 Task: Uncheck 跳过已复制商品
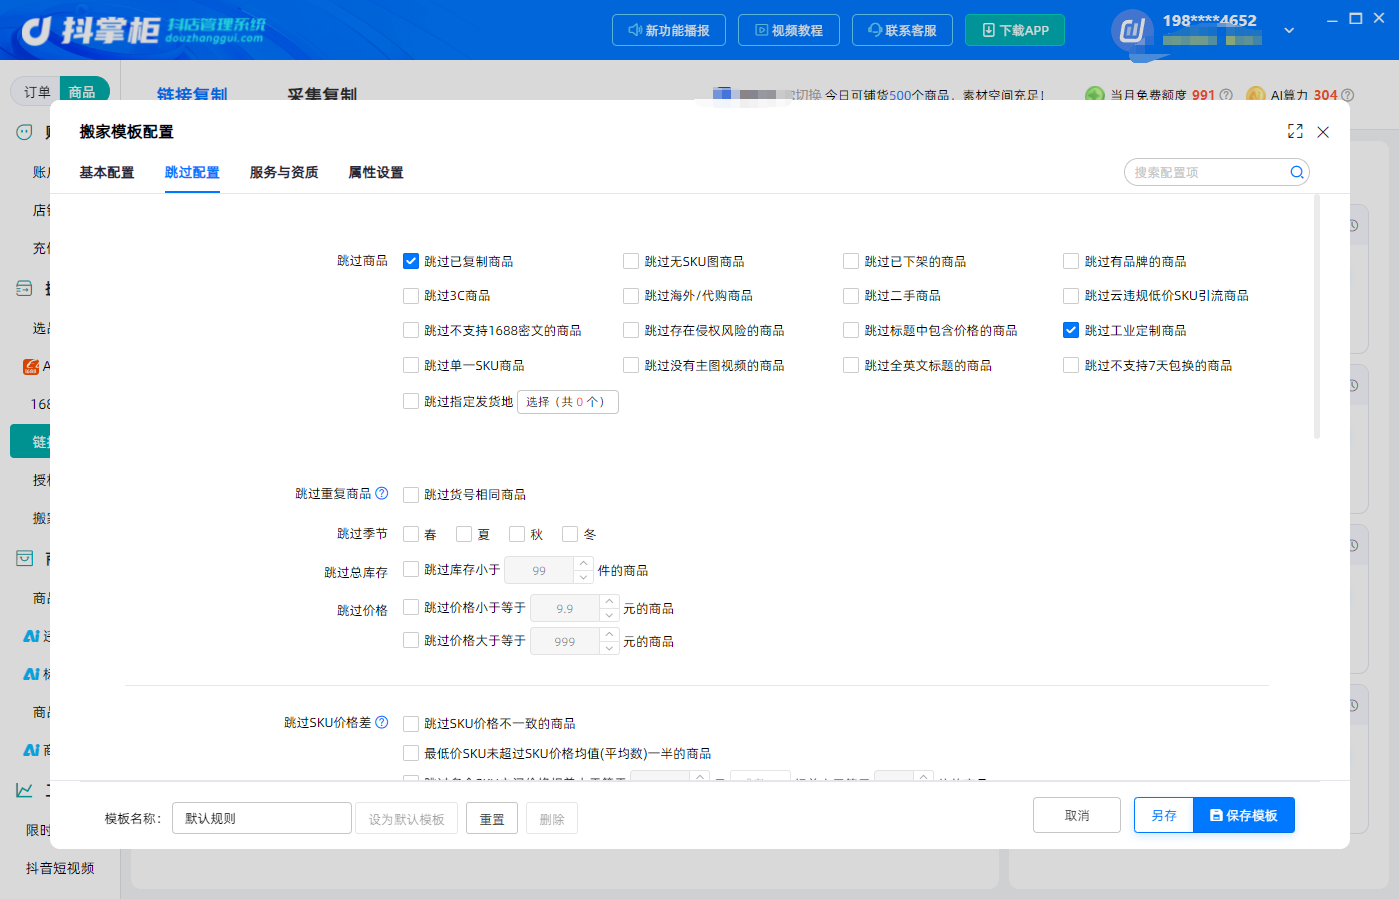(411, 261)
